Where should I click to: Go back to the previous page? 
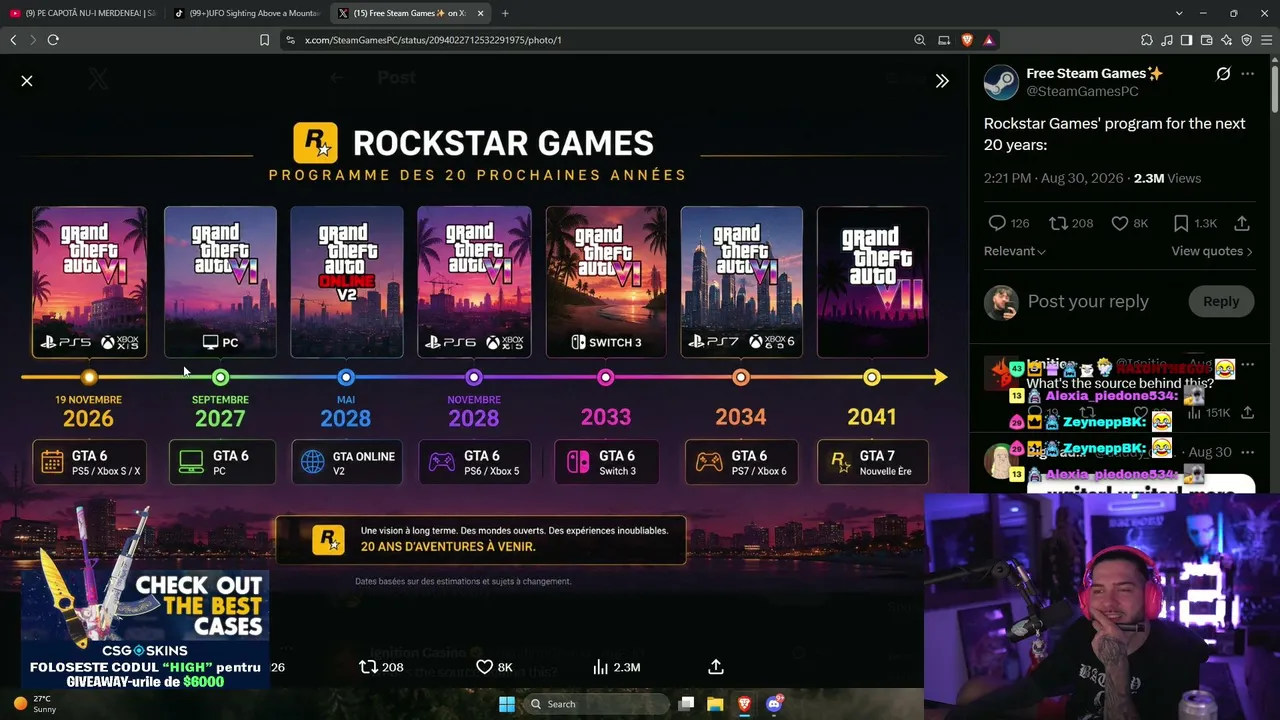(13, 40)
